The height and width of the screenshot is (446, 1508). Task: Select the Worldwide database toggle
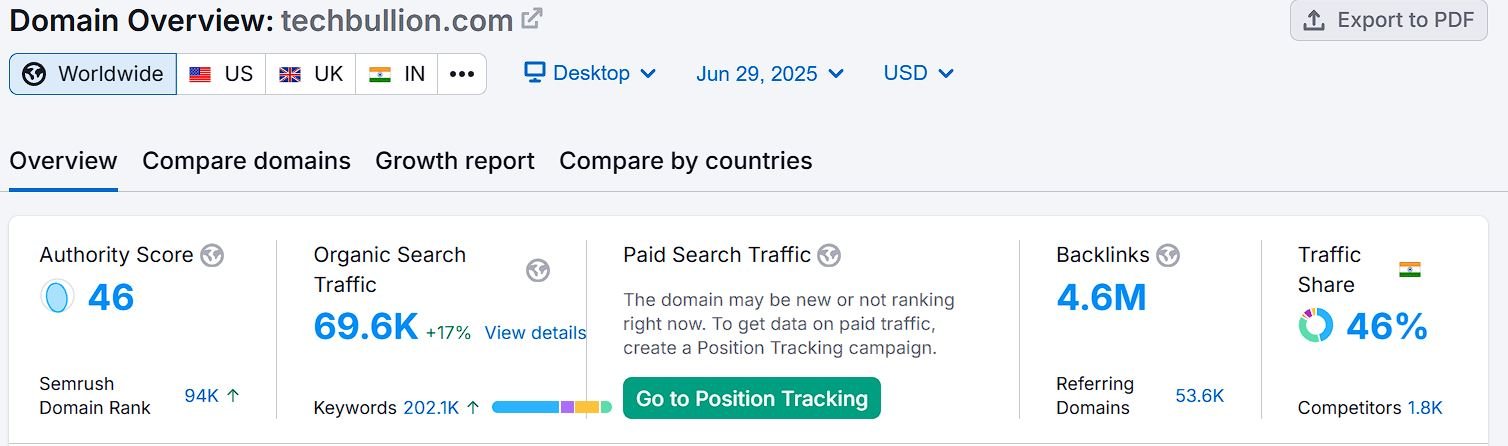(x=93, y=74)
